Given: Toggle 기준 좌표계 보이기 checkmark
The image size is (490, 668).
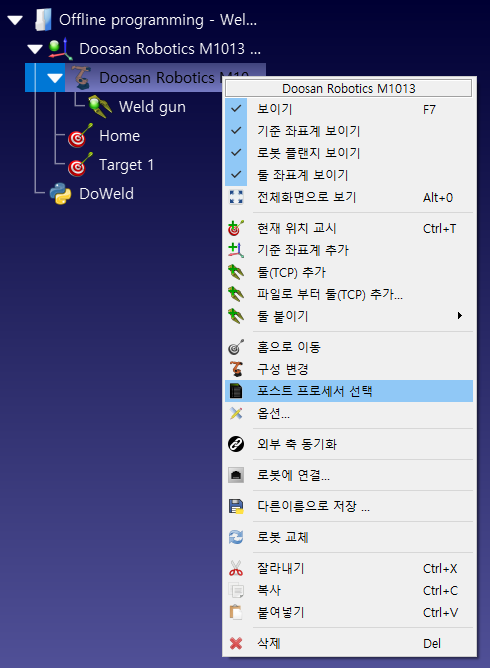Looking at the screenshot, I should (x=236, y=131).
